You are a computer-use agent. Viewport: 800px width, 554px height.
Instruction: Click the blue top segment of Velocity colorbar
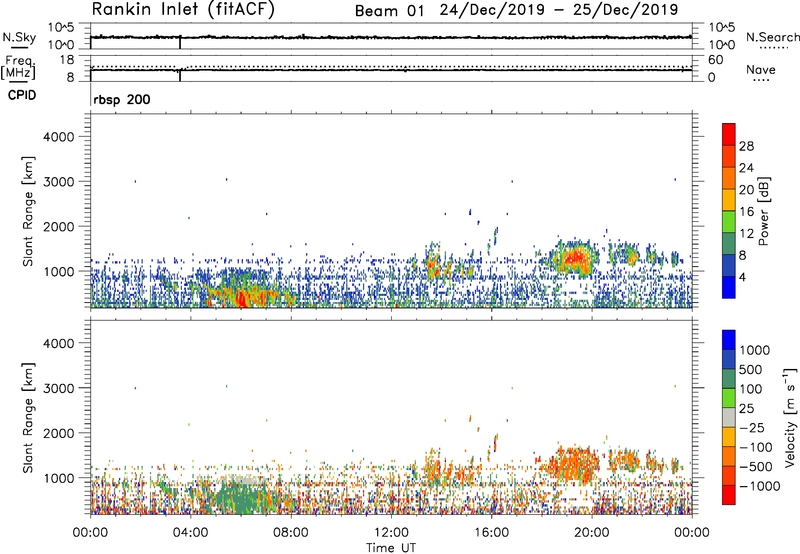pyautogui.click(x=729, y=340)
